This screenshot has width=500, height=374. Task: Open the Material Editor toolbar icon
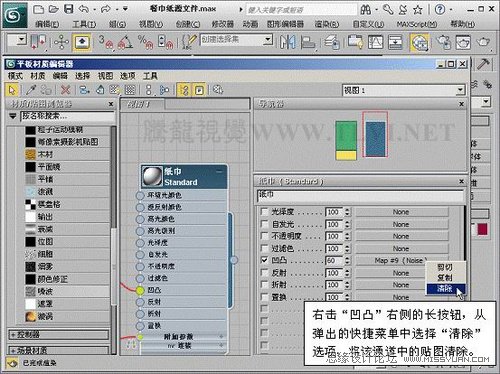click(420, 42)
